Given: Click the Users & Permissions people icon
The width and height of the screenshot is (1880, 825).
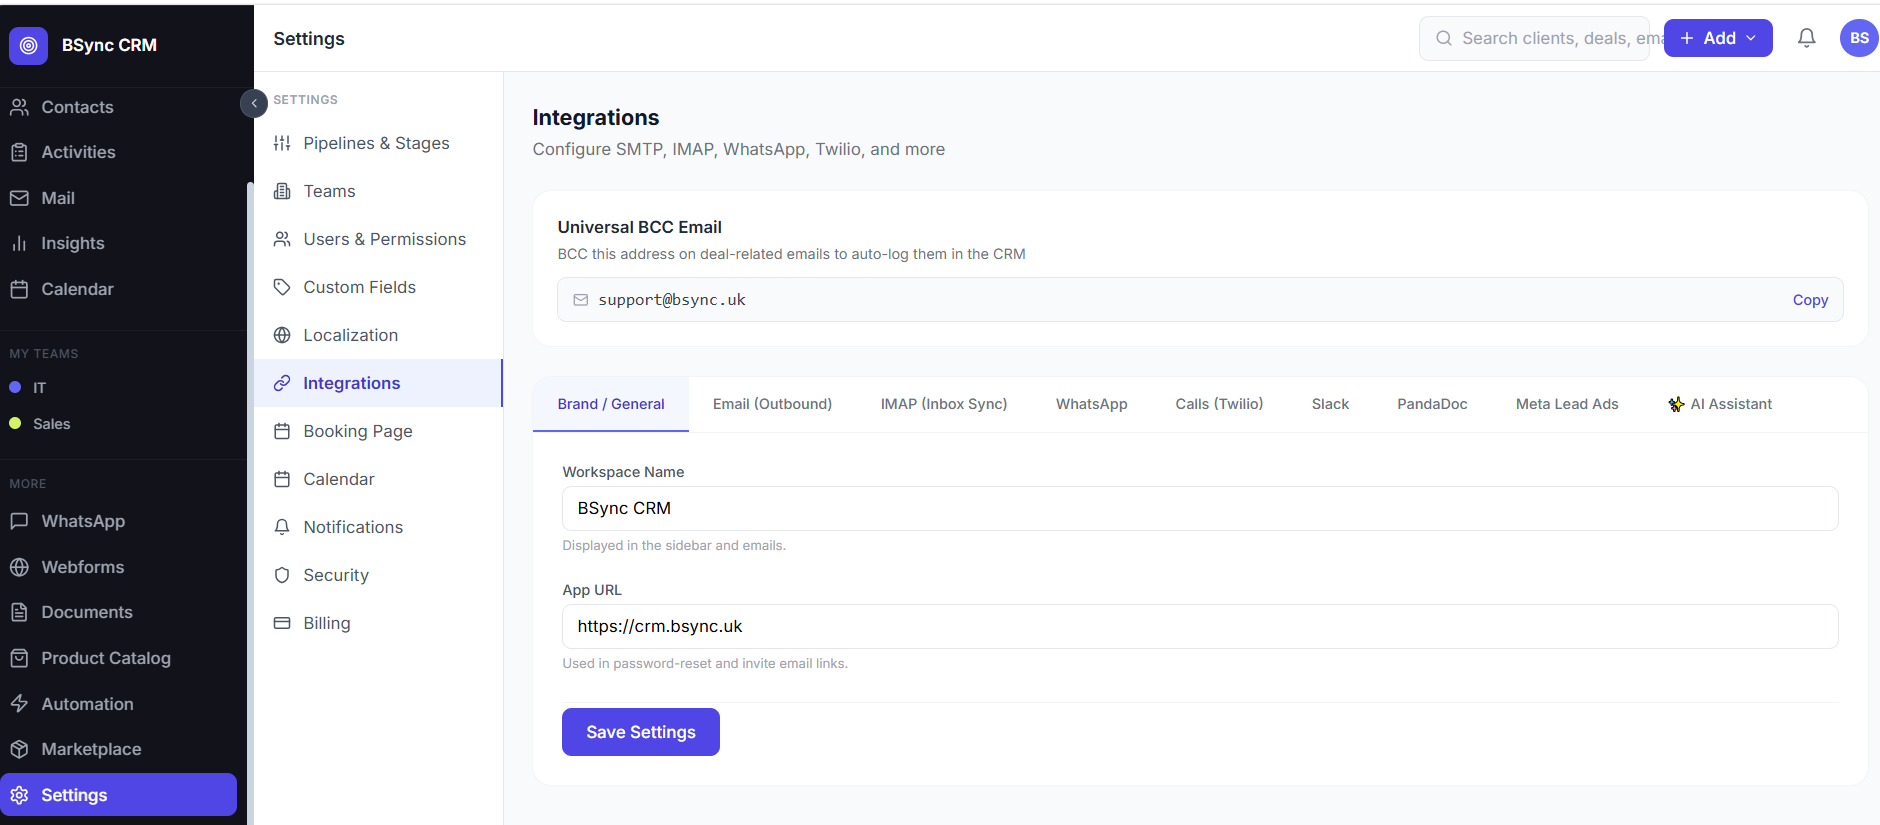Looking at the screenshot, I should [x=282, y=239].
